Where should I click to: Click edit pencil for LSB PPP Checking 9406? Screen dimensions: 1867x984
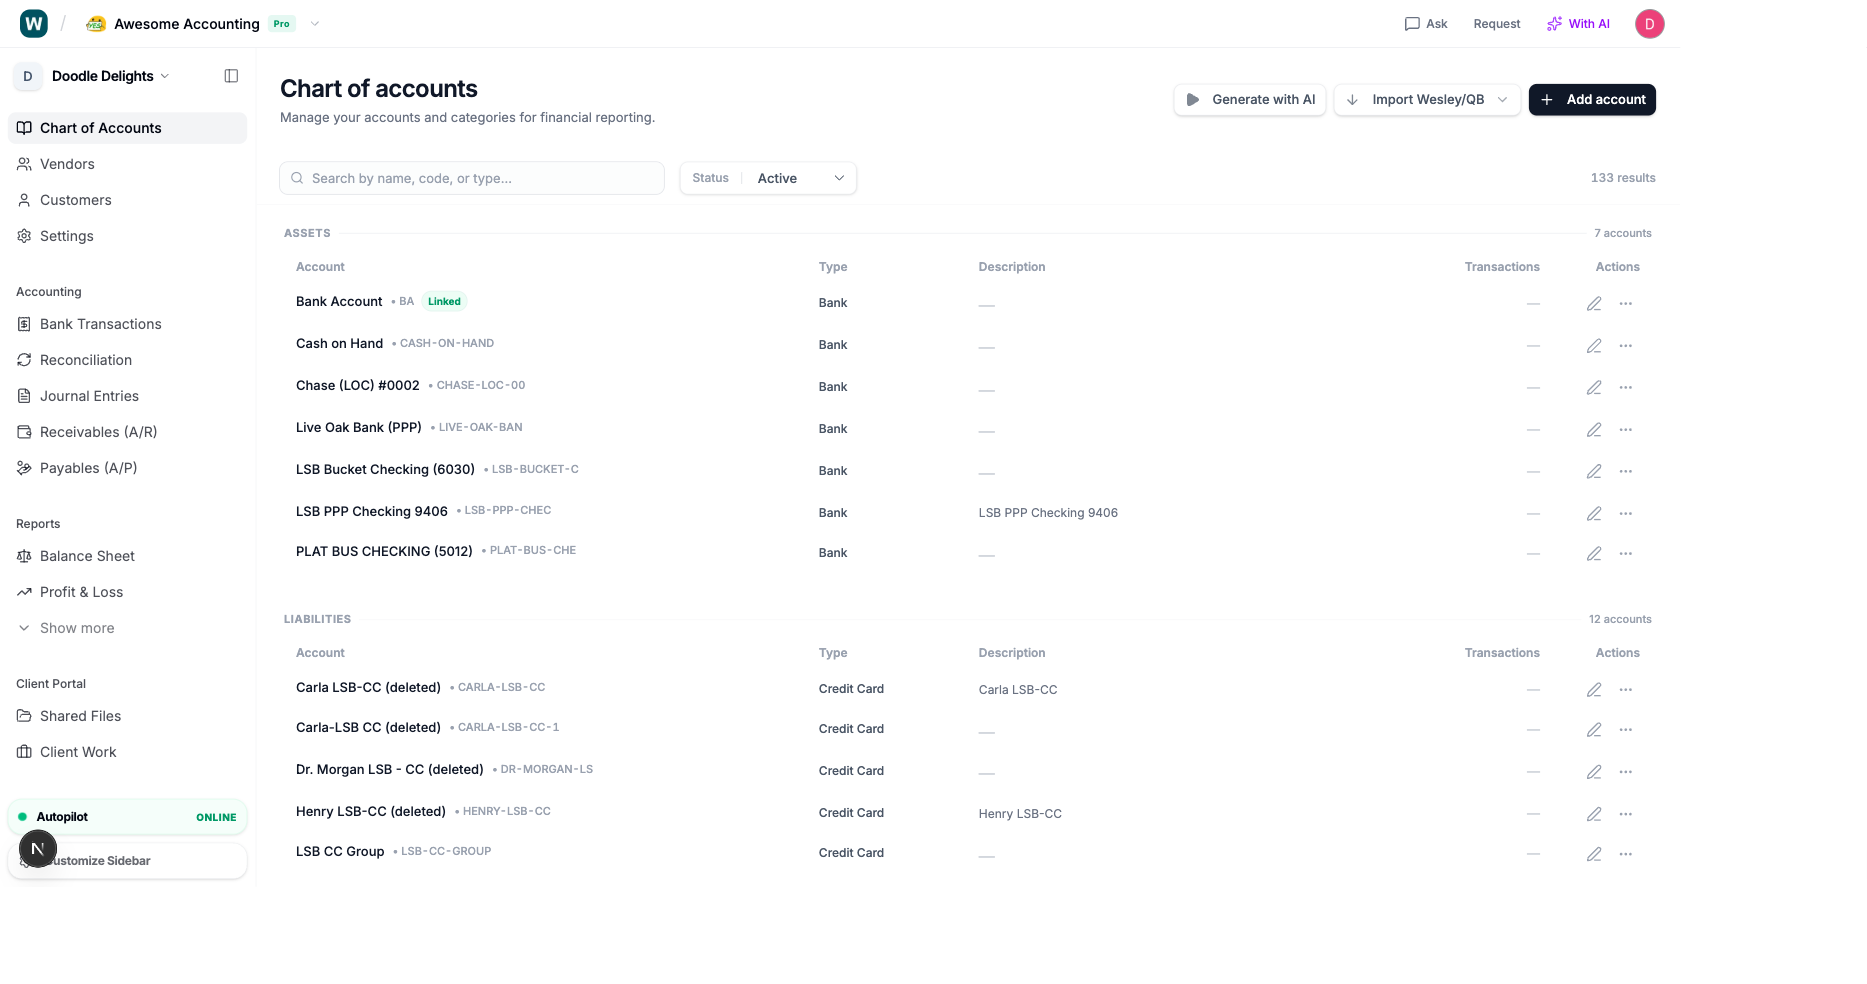[1594, 514]
